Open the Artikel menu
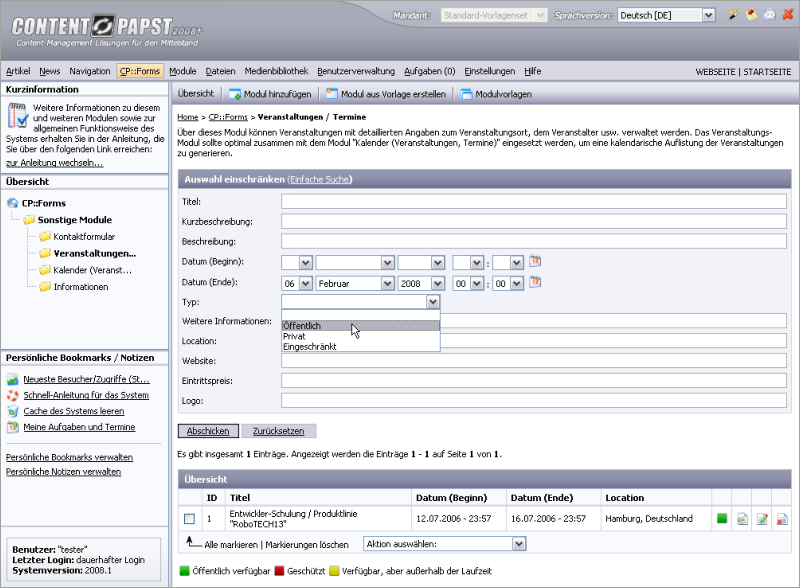Viewport: 800px width, 588px height. [18, 71]
